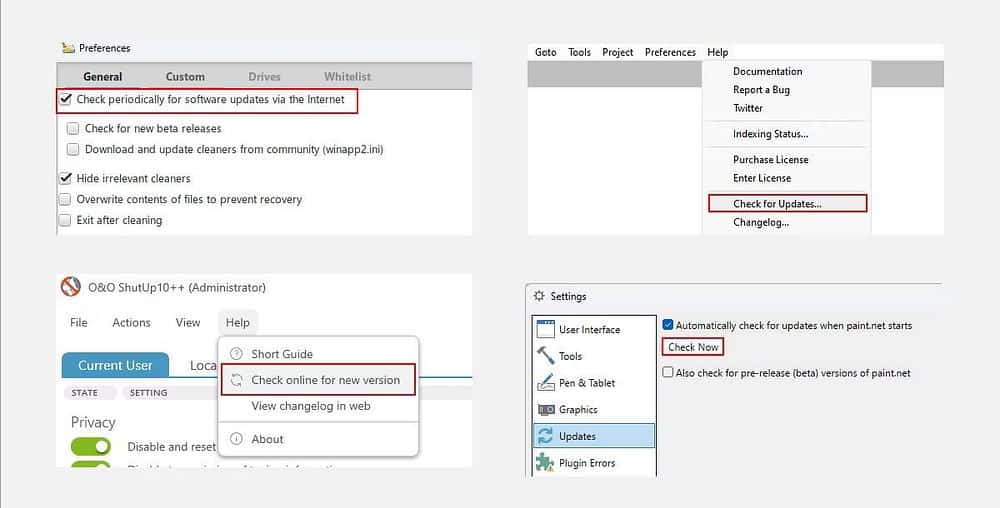Select Pen & Tablet settings category
The image size is (1000, 508).
point(594,382)
